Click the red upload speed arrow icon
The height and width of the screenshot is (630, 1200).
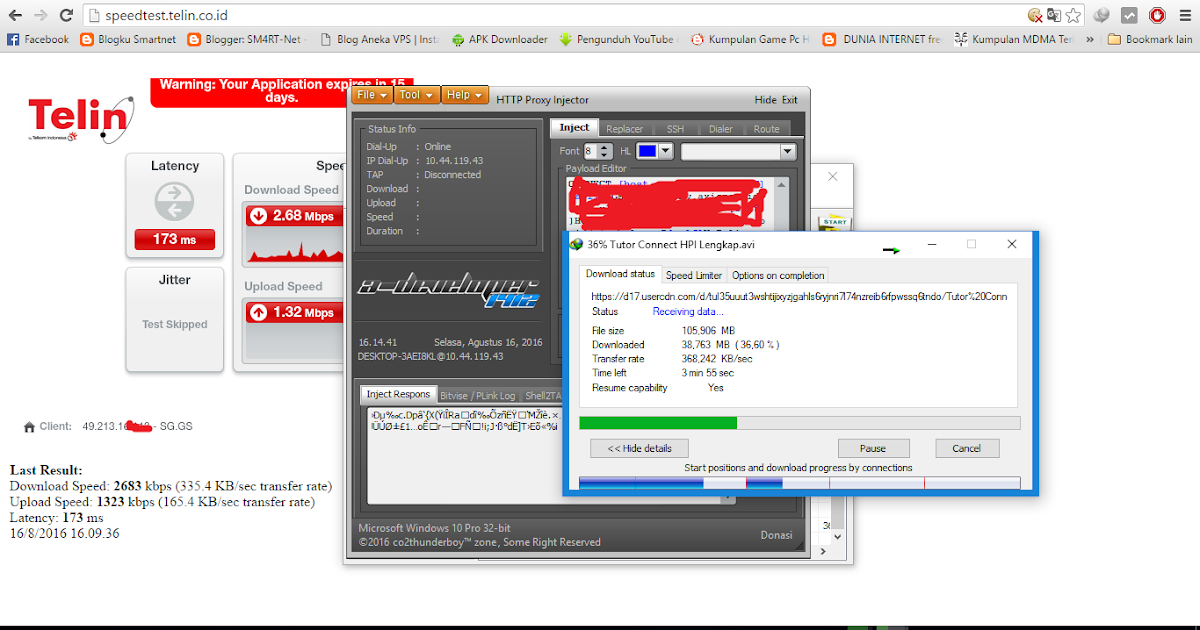point(258,312)
